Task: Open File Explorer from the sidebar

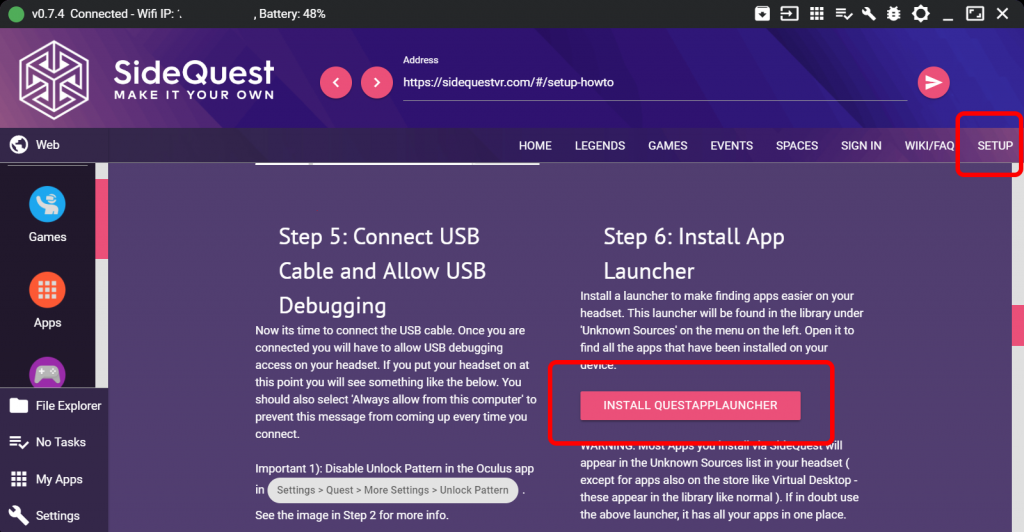Action: 56,405
